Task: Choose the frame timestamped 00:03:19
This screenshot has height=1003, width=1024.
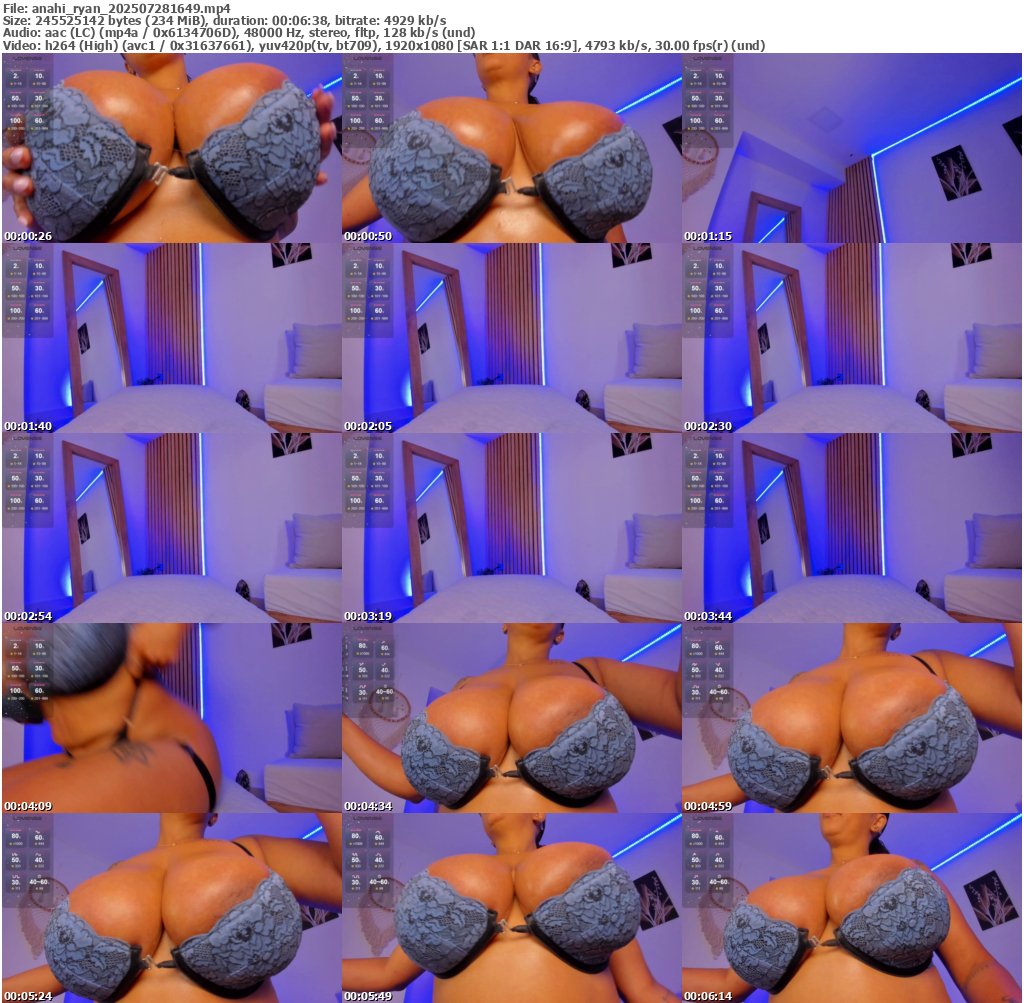Action: 512,528
